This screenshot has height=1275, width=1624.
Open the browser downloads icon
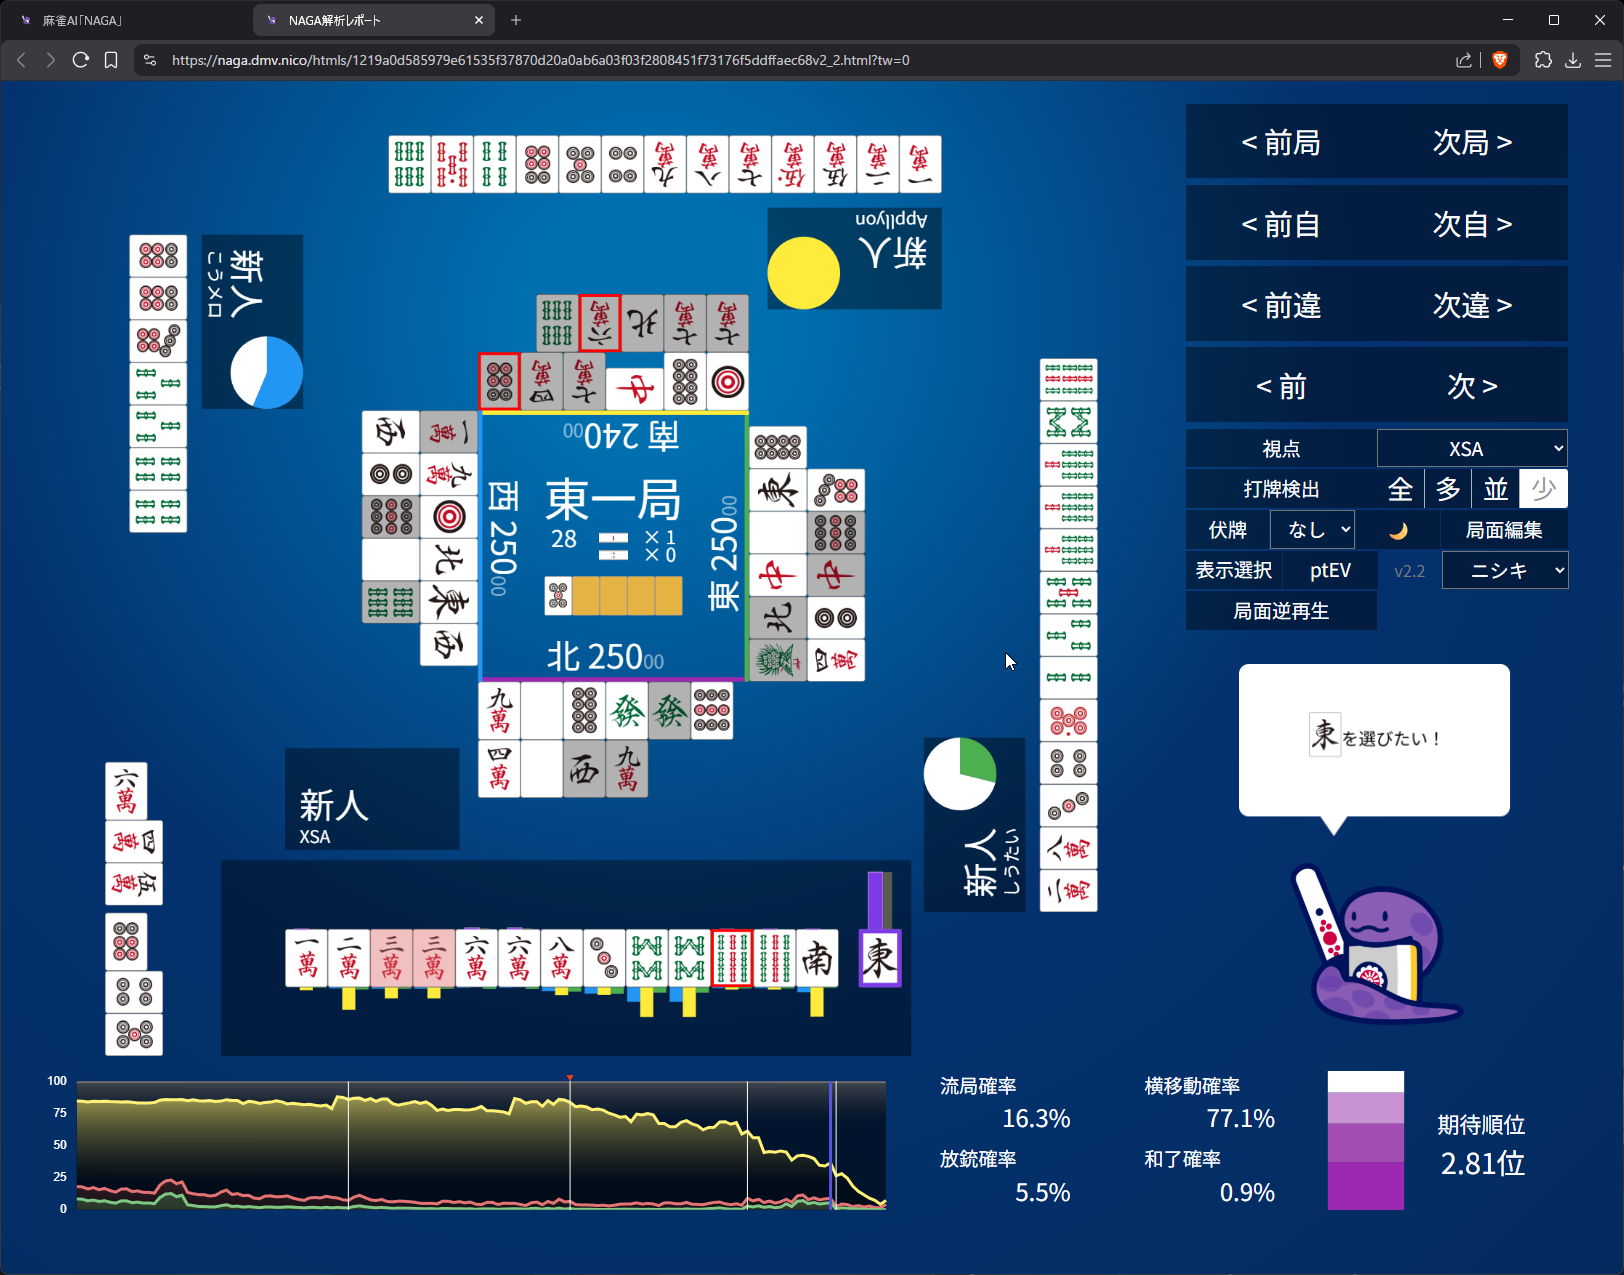point(1573,60)
